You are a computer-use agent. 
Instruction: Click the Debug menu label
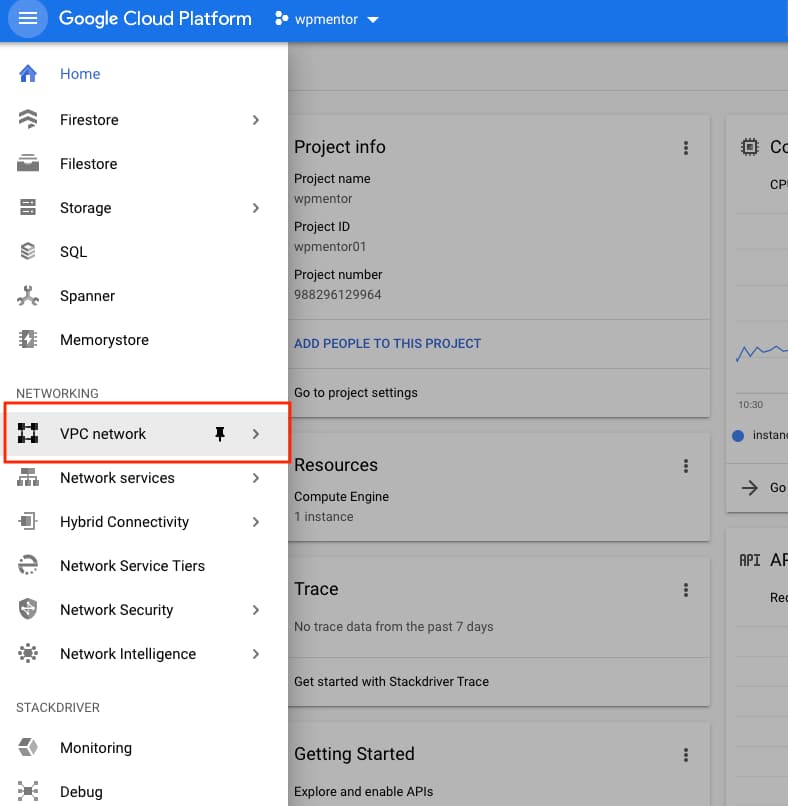click(x=81, y=792)
